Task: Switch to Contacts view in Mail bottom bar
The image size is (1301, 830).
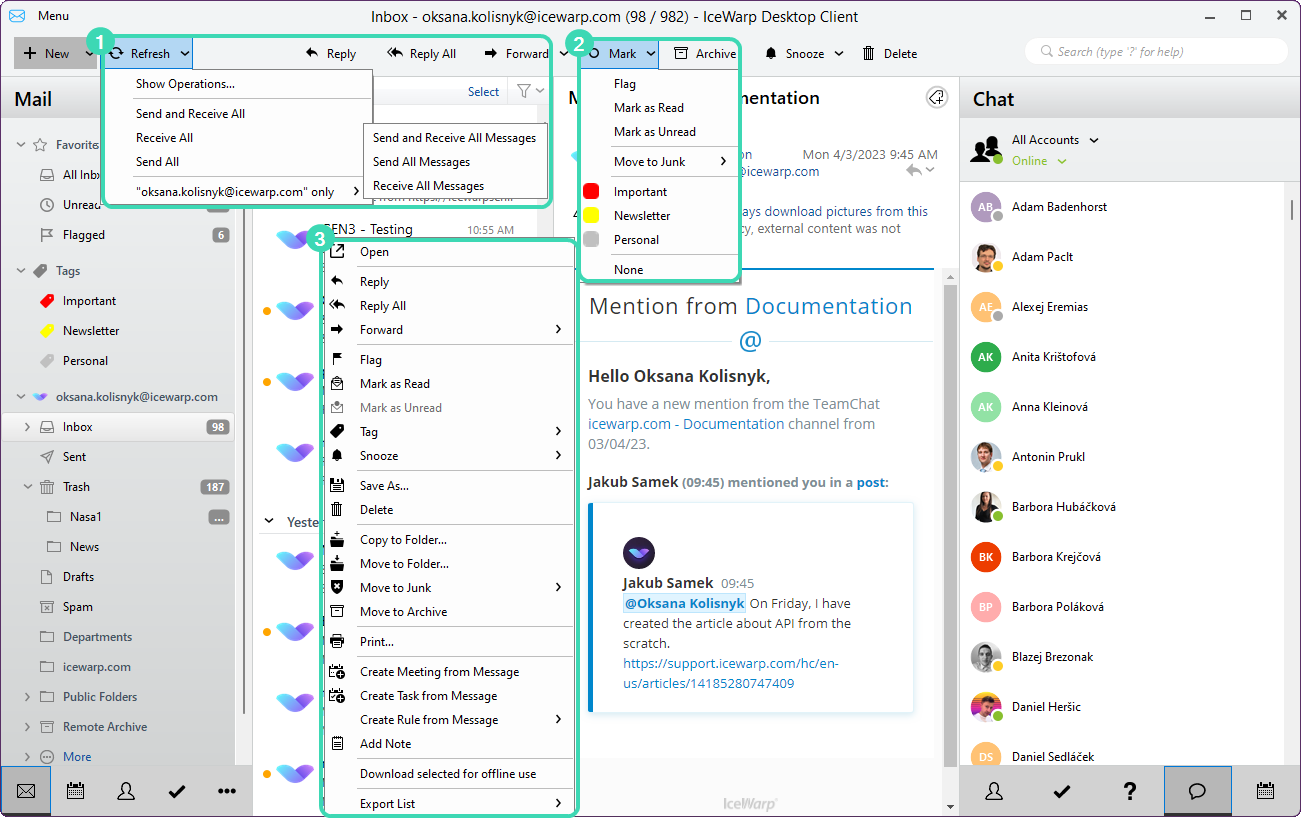Action: pyautogui.click(x=126, y=791)
